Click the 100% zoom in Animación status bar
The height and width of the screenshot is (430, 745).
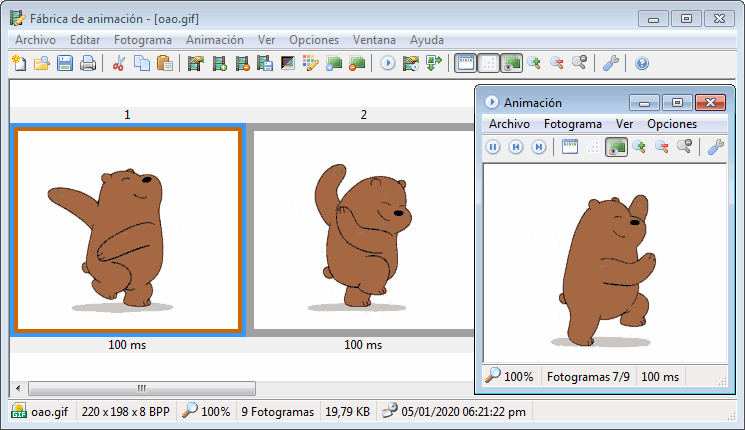click(509, 377)
